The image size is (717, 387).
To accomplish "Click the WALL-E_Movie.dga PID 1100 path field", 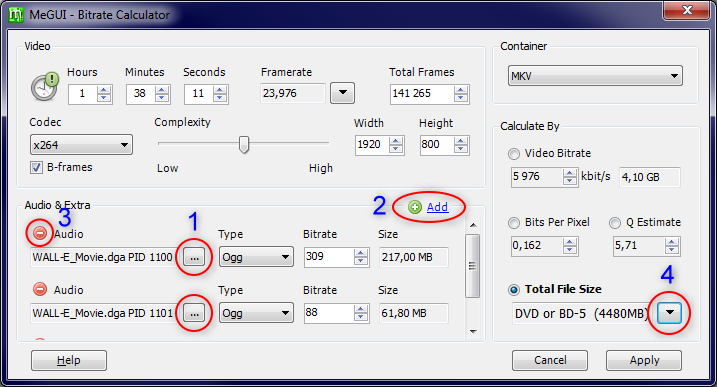I will tap(105, 257).
